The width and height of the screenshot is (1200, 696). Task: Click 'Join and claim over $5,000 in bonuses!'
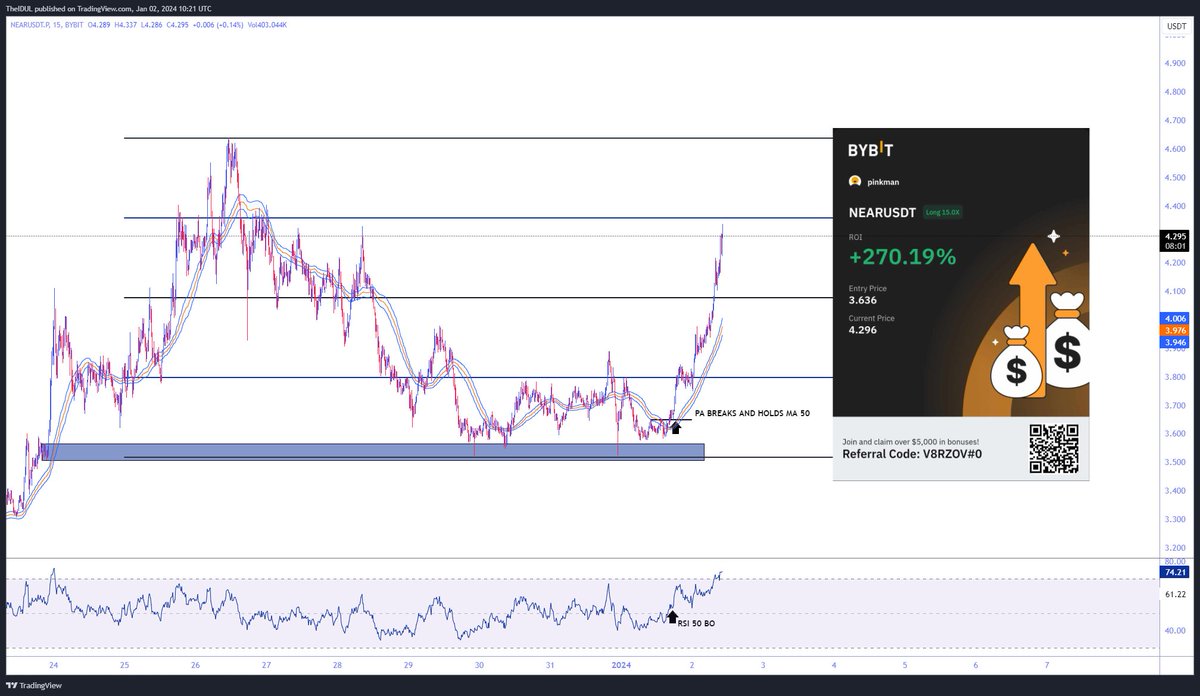click(x=911, y=441)
